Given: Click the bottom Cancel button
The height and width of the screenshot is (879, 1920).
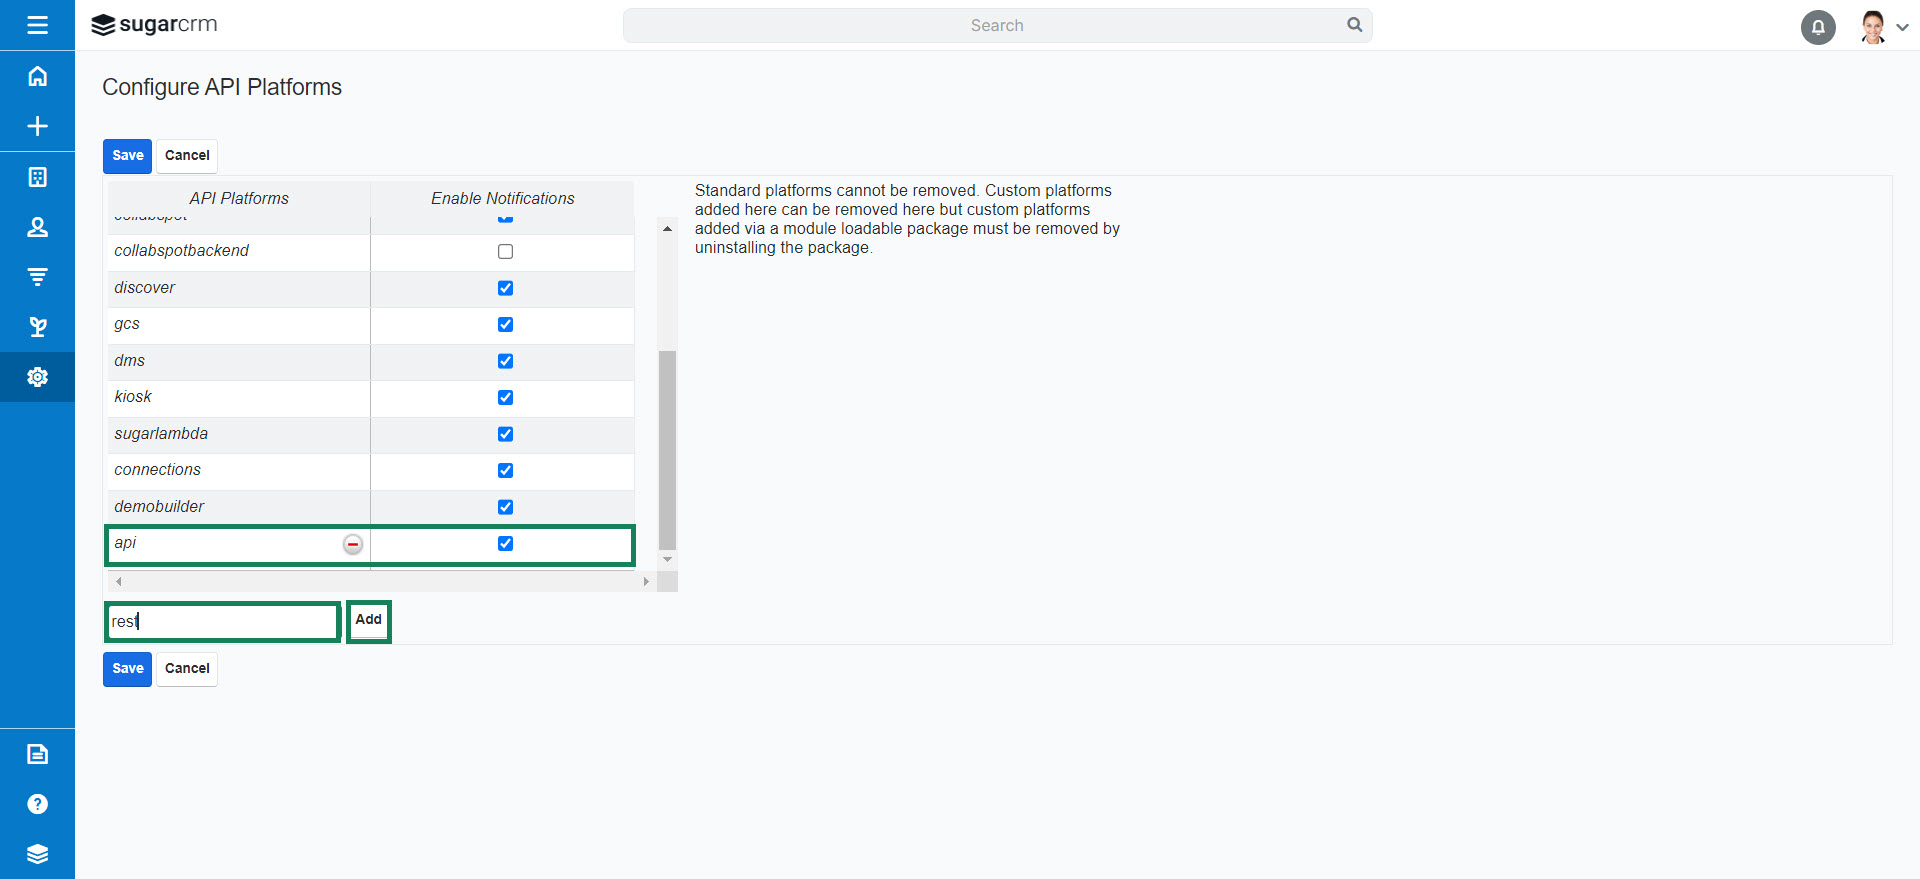Looking at the screenshot, I should [187, 669].
